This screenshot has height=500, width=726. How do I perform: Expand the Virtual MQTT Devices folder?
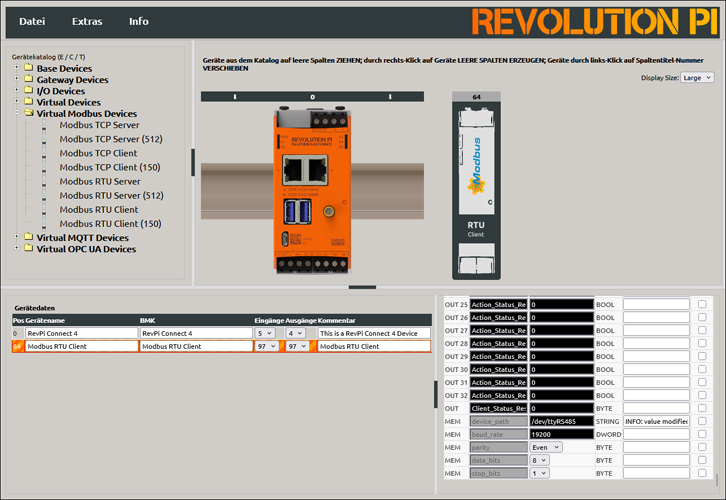tap(17, 236)
